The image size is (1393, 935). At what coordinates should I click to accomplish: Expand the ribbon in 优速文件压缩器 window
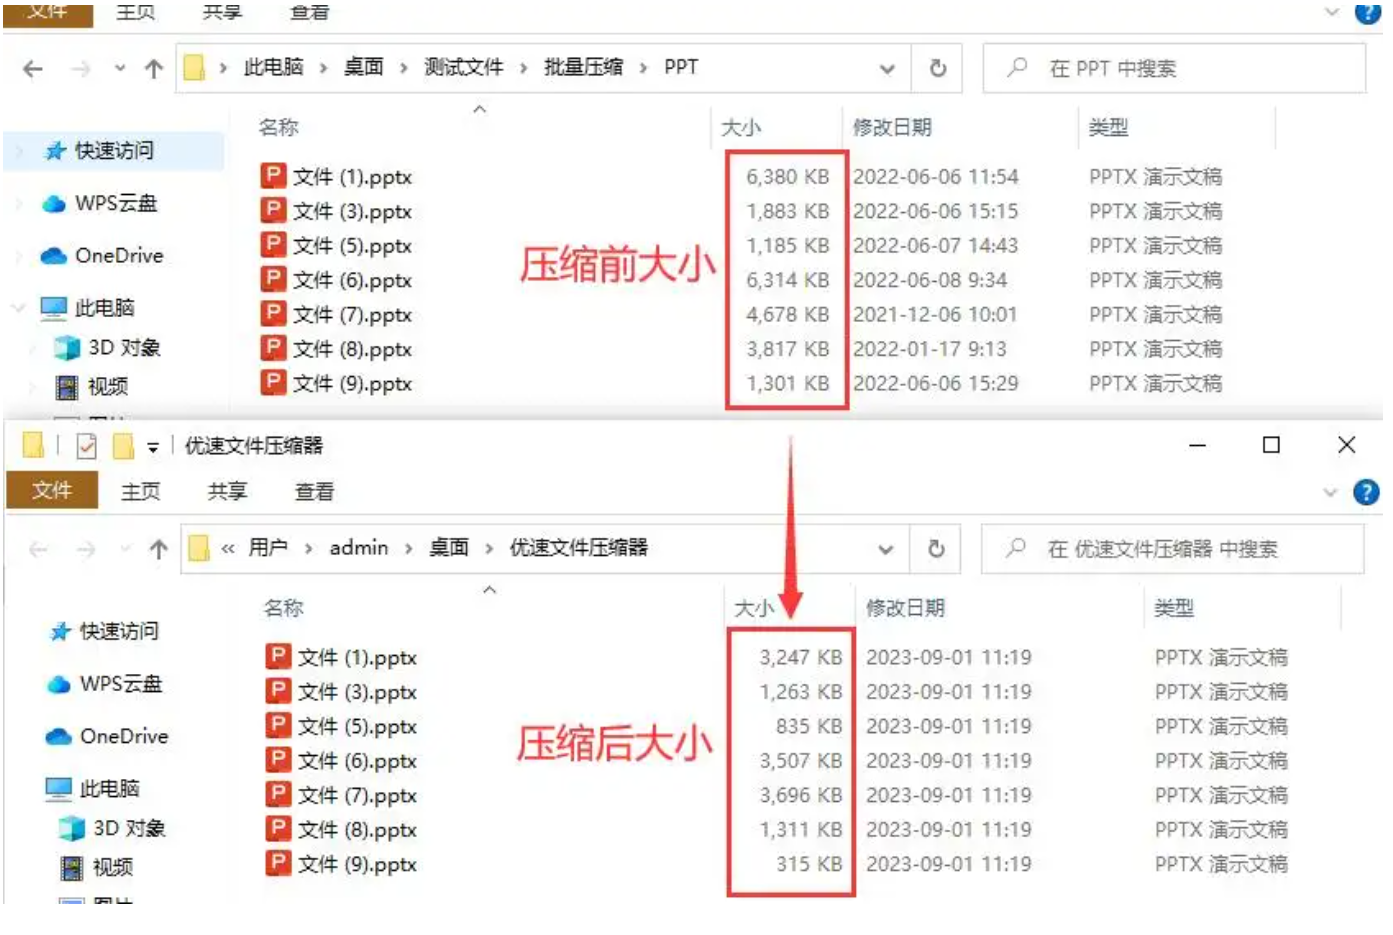[1330, 492]
